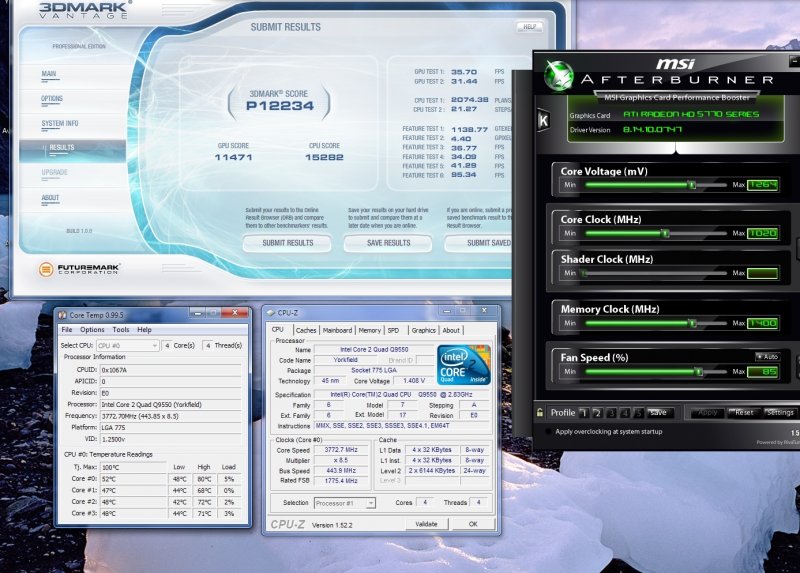800x573 pixels.
Task: Open System Info section in 3DMark Vantage
Action: coord(60,123)
